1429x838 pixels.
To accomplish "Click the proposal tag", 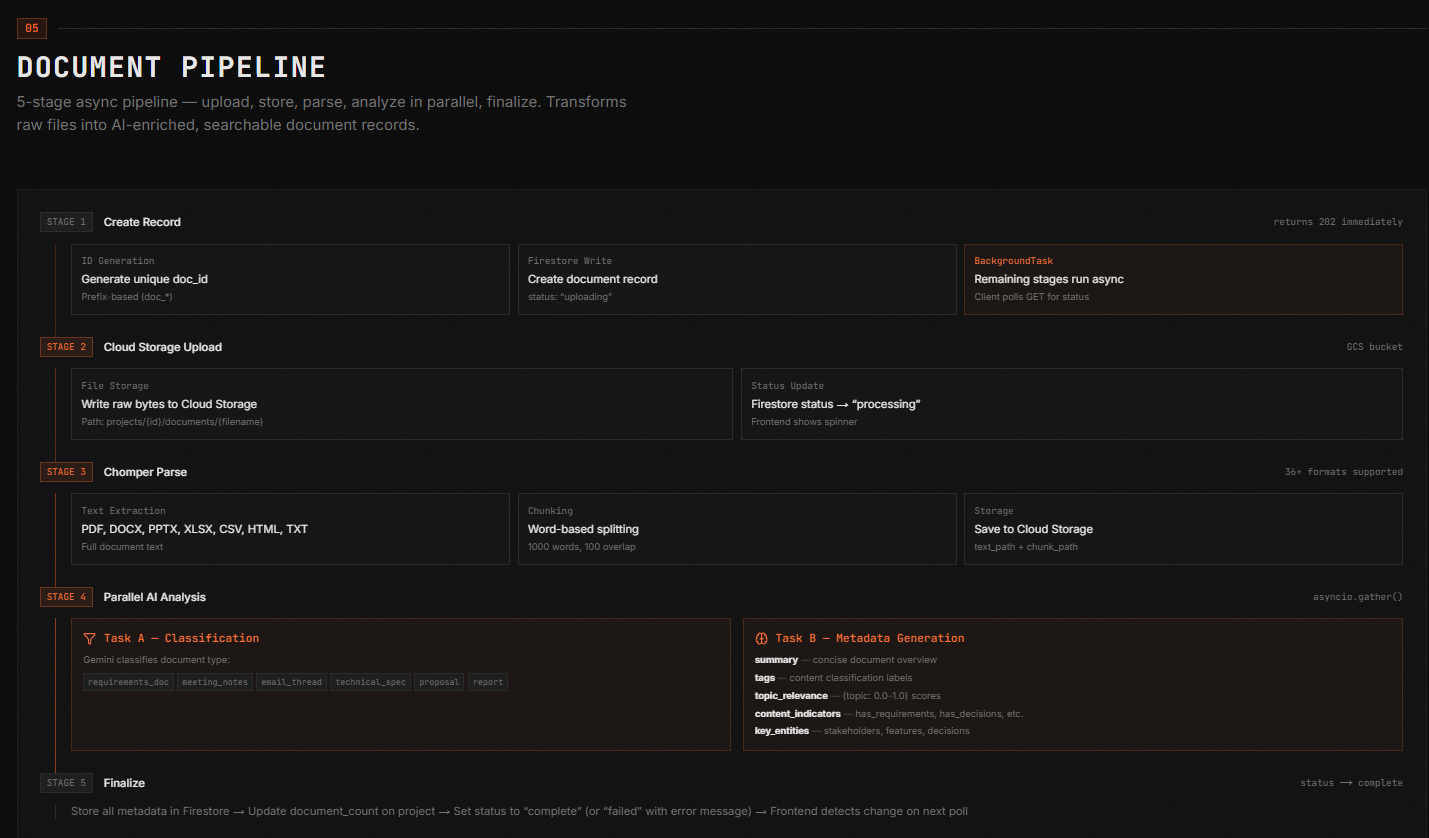I will point(439,682).
